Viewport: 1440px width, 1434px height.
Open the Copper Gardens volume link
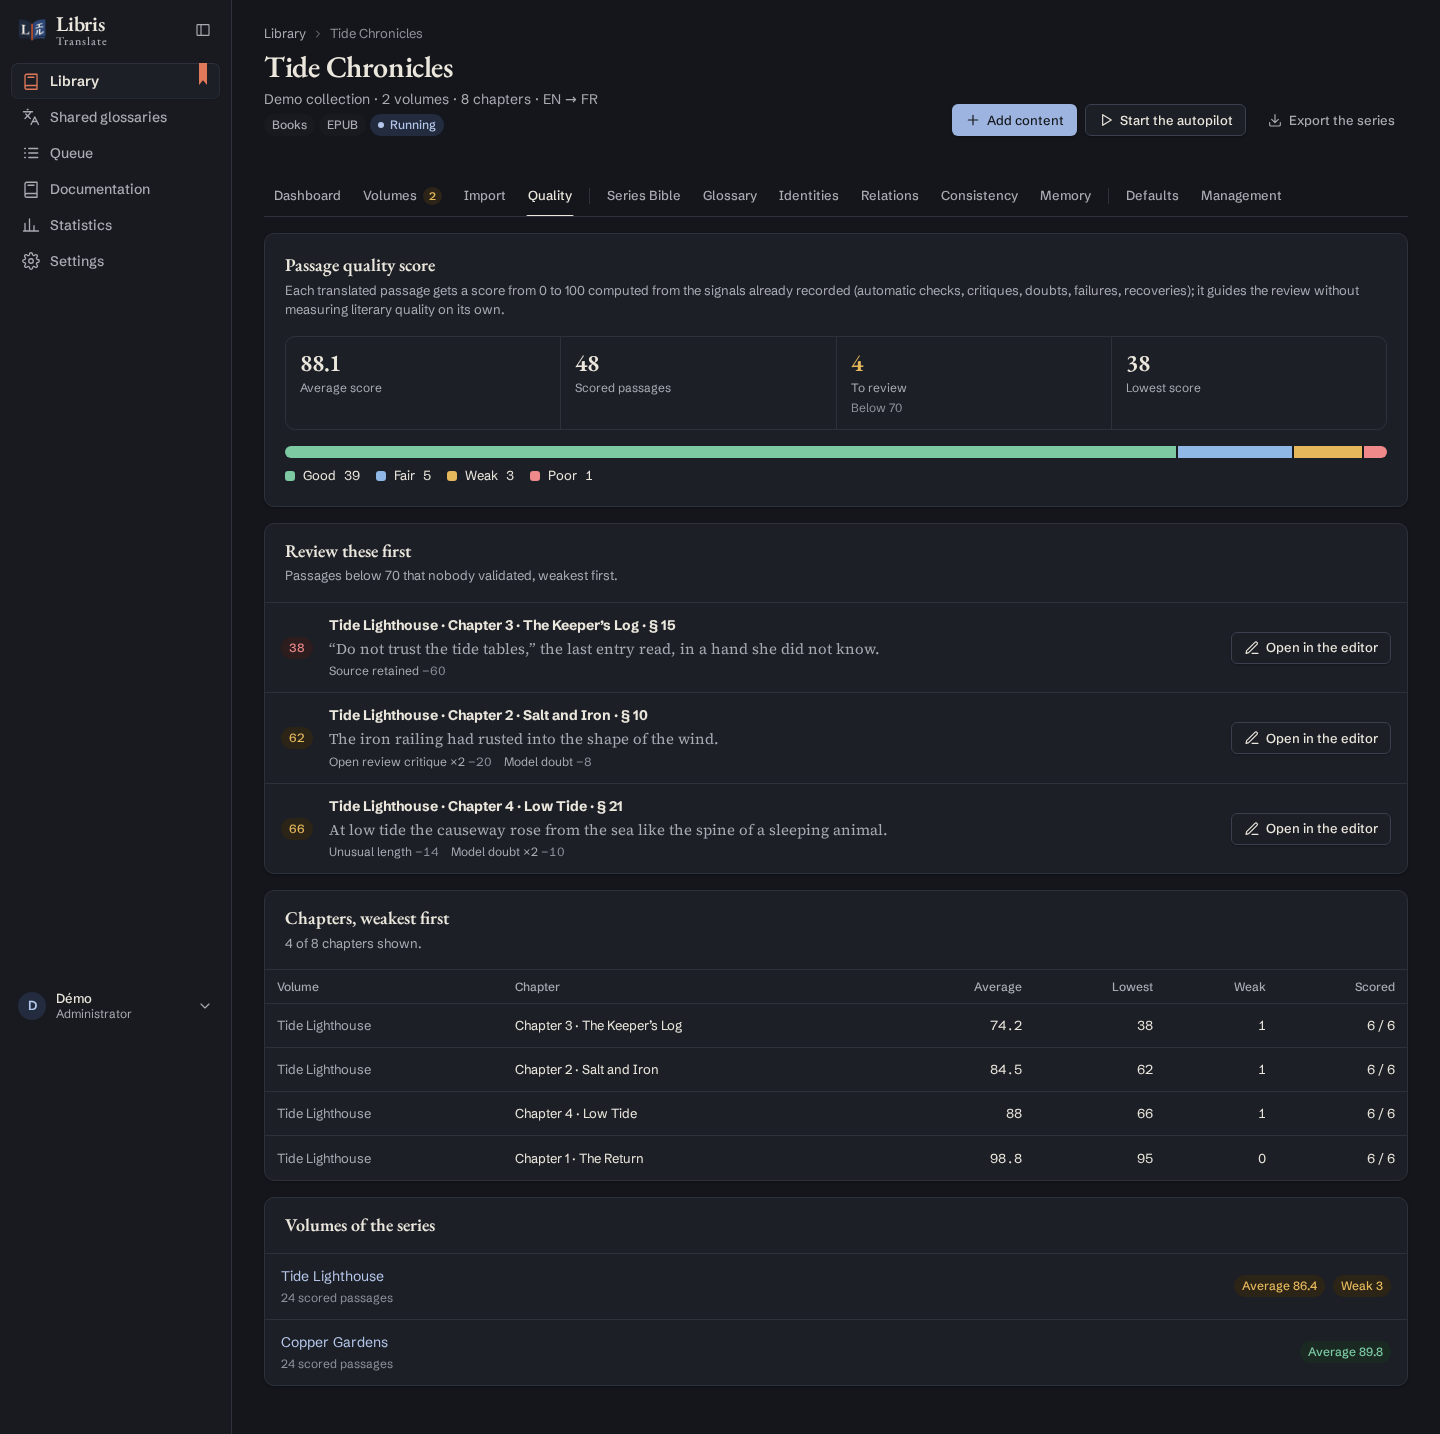(x=334, y=1342)
